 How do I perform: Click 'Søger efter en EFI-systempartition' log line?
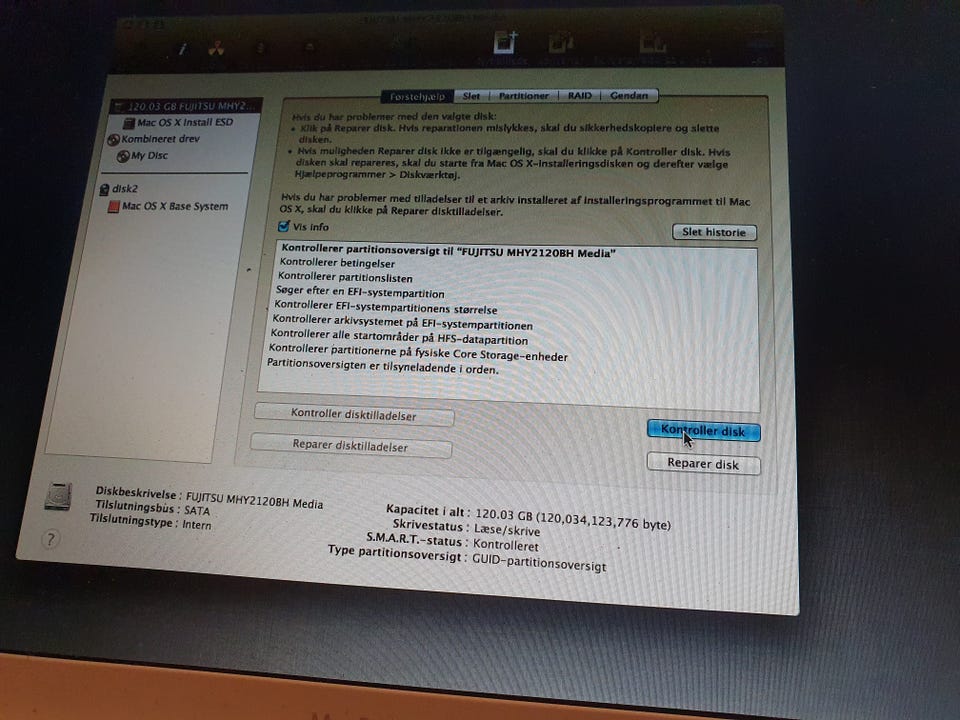click(x=360, y=292)
